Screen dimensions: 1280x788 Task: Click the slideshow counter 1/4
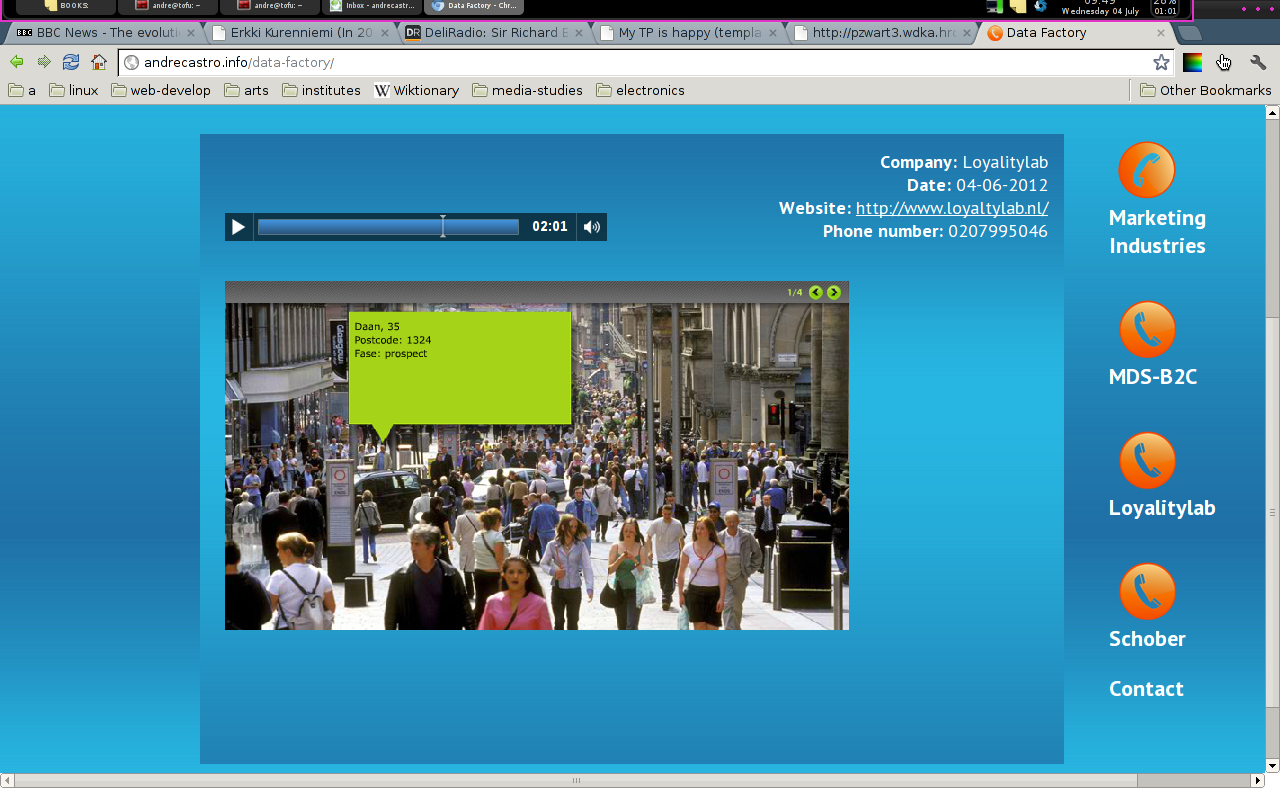[795, 292]
